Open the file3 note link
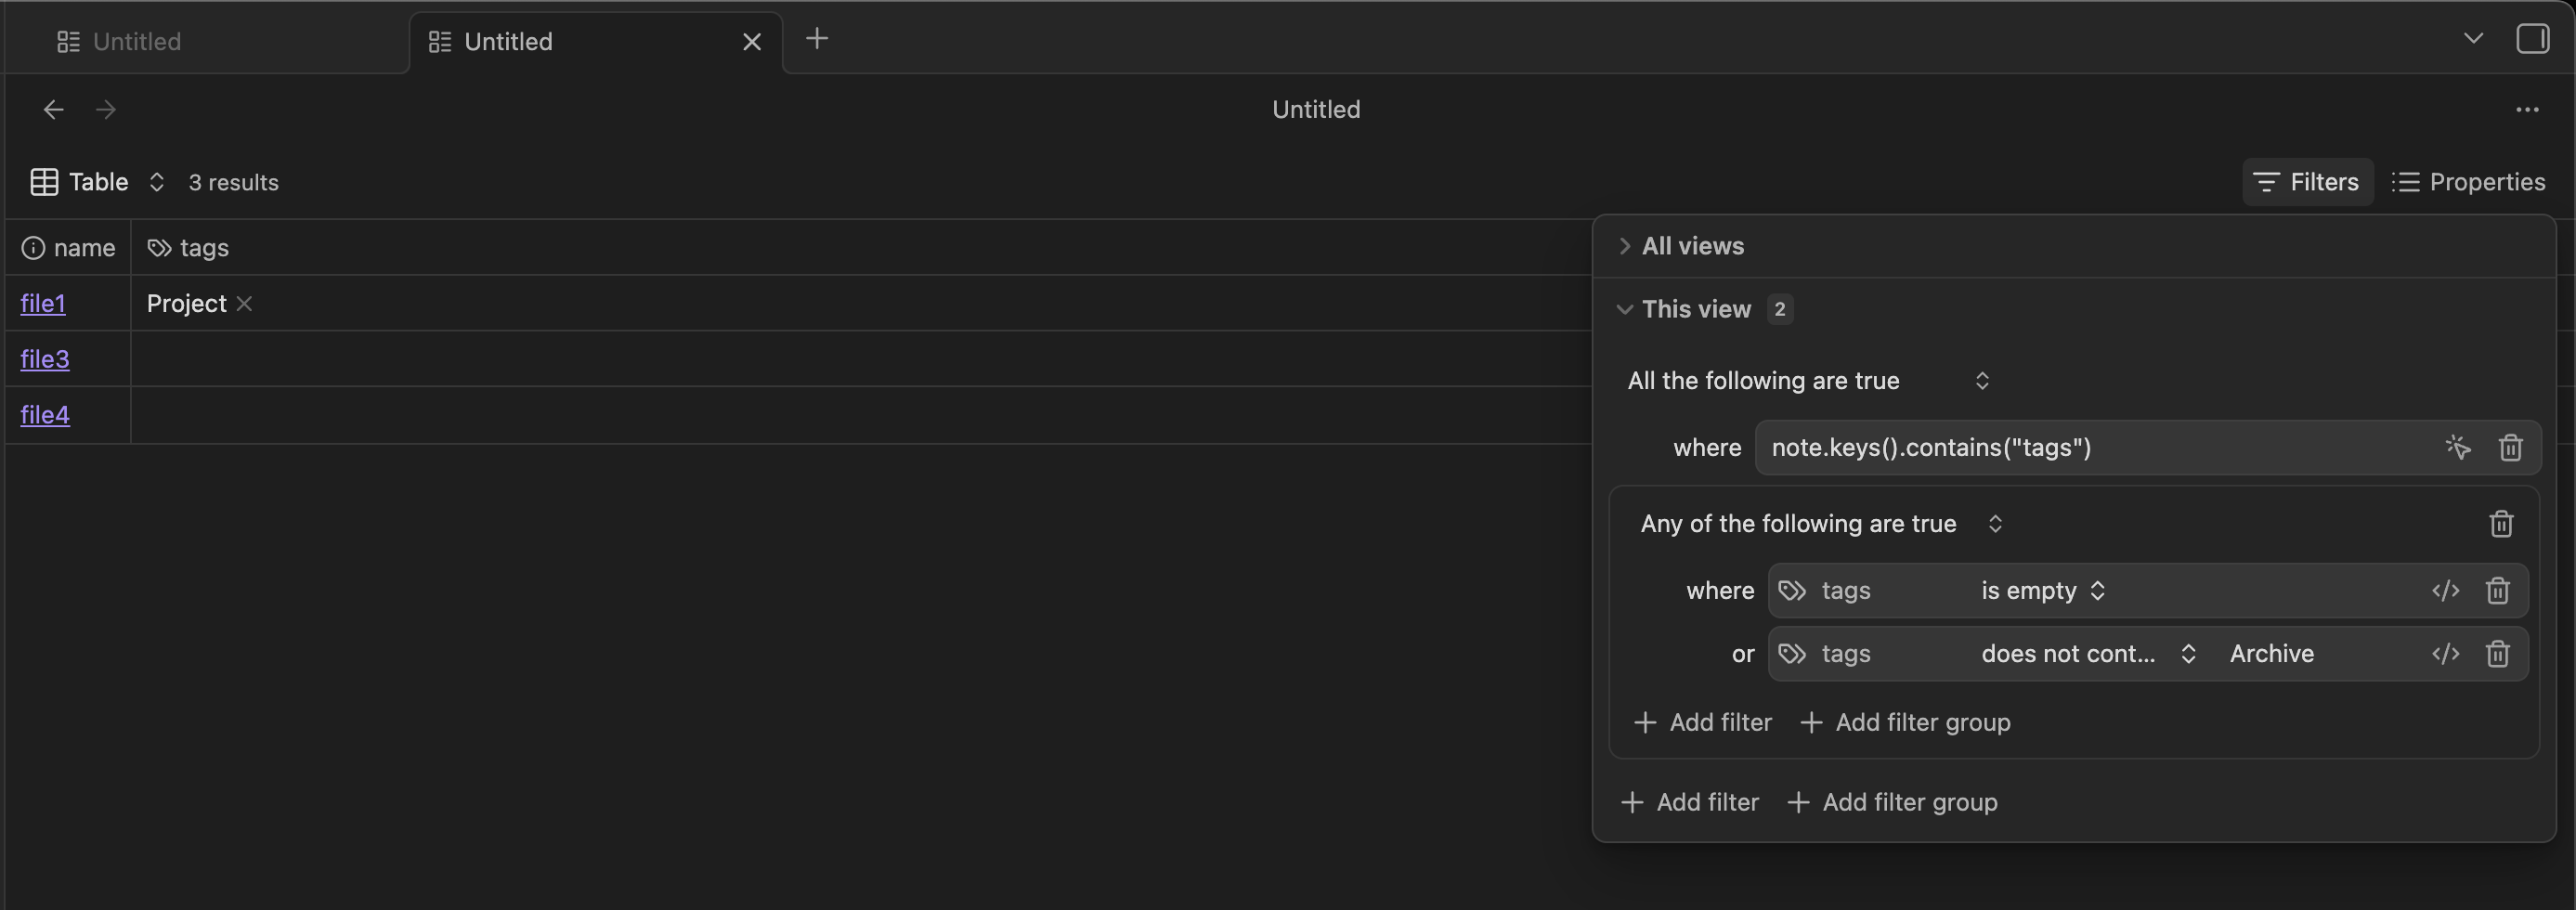This screenshot has height=910, width=2576. [x=45, y=359]
